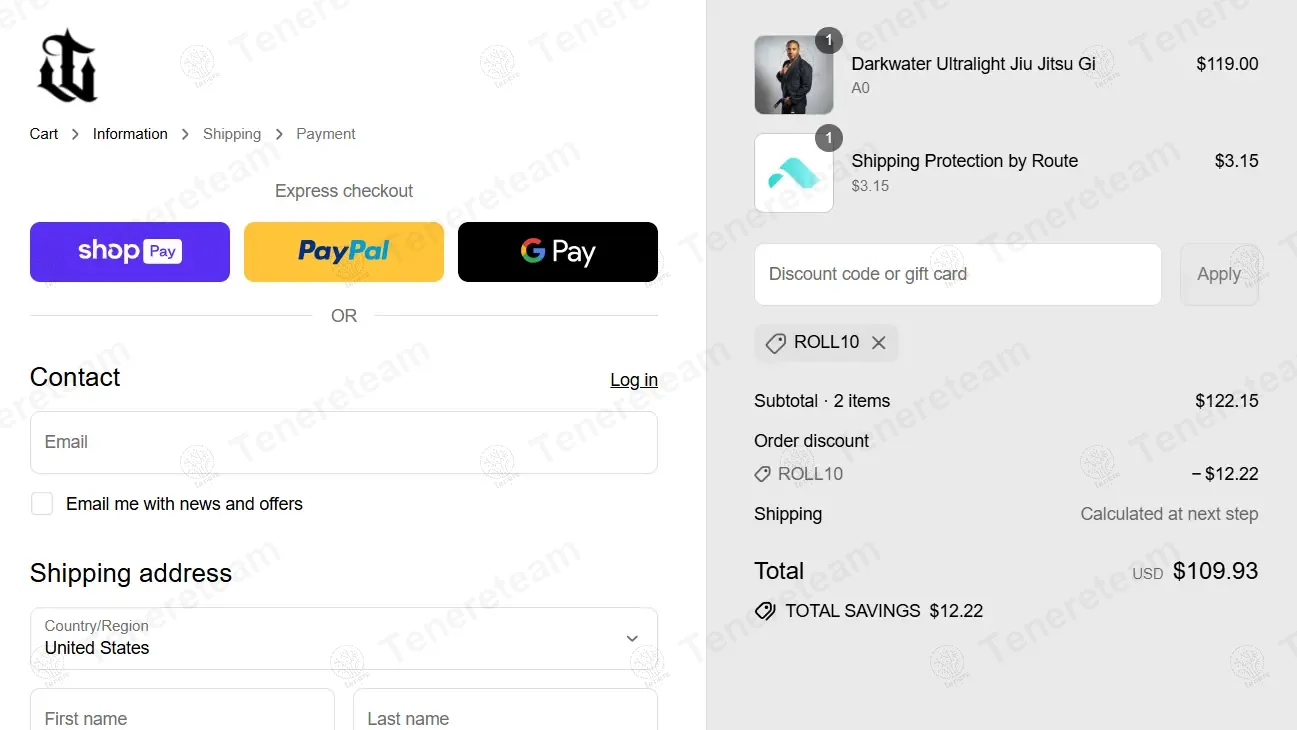Apply the discount code
The height and width of the screenshot is (730, 1297).
point(1219,274)
